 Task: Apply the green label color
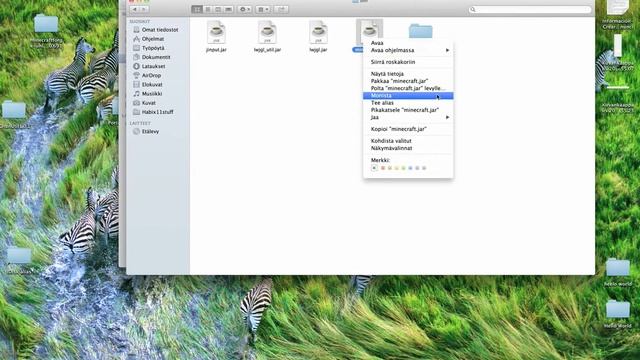pos(404,168)
